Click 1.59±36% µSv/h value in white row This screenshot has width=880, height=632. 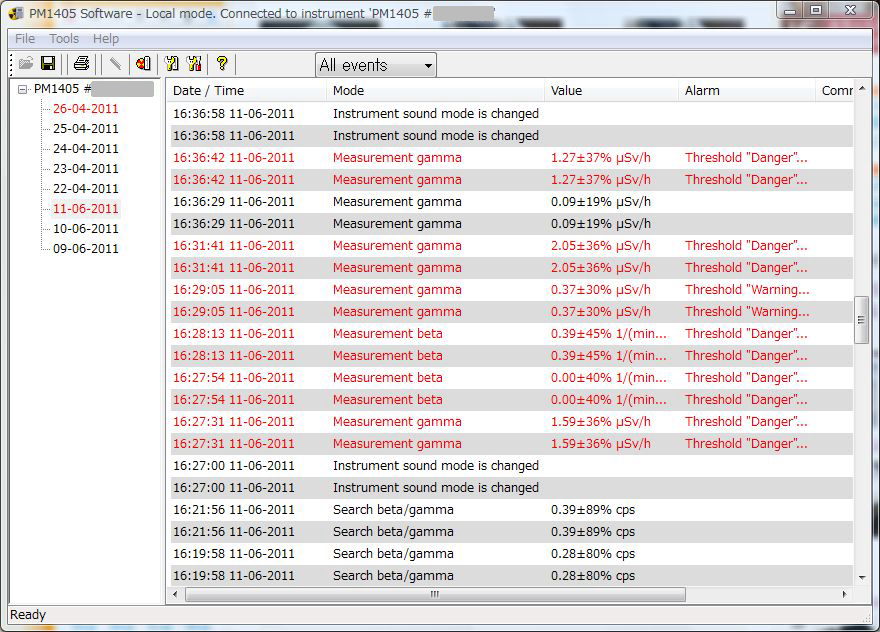click(x=601, y=422)
